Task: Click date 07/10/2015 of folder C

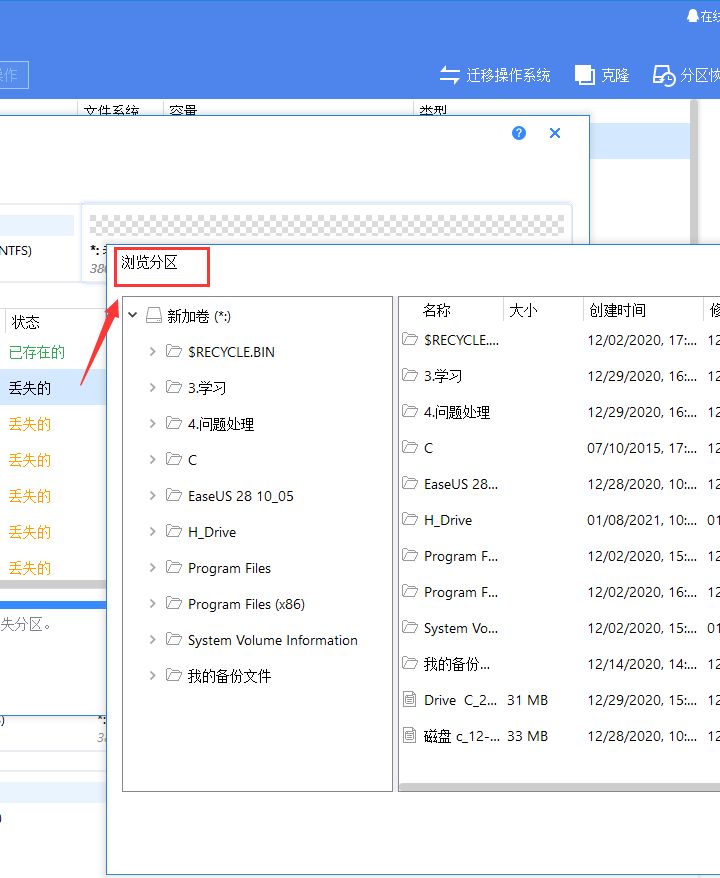Action: click(641, 448)
